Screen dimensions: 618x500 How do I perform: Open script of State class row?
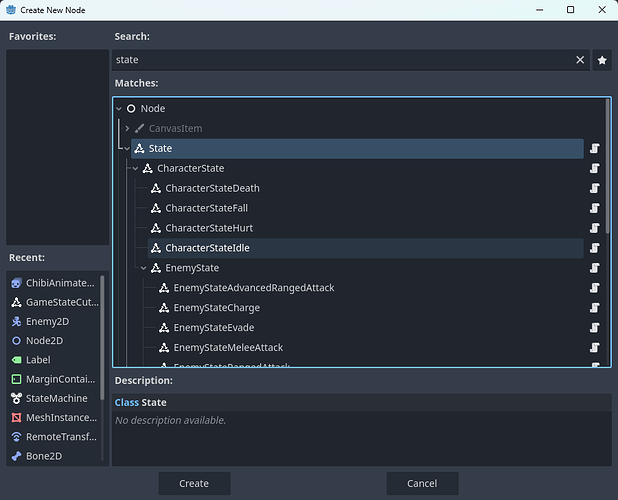pos(594,148)
